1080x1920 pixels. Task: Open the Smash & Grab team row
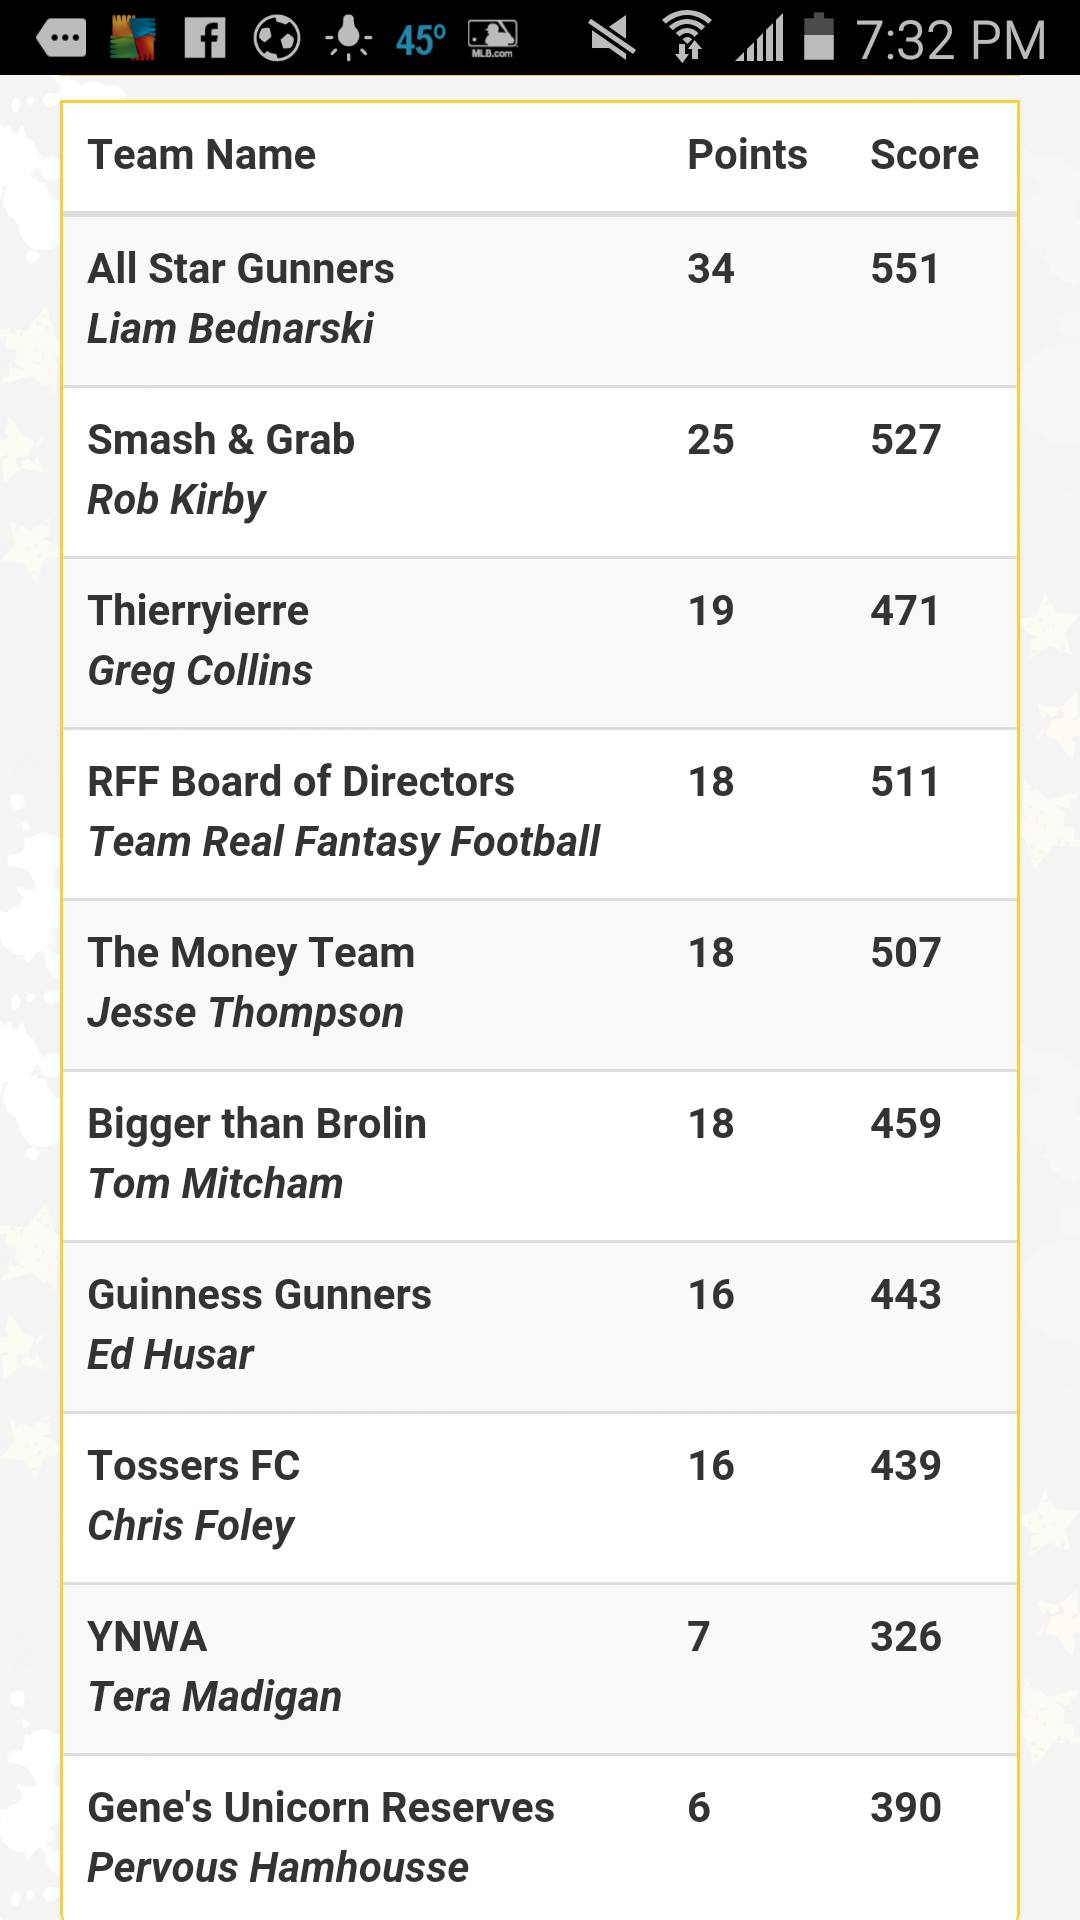click(540, 472)
